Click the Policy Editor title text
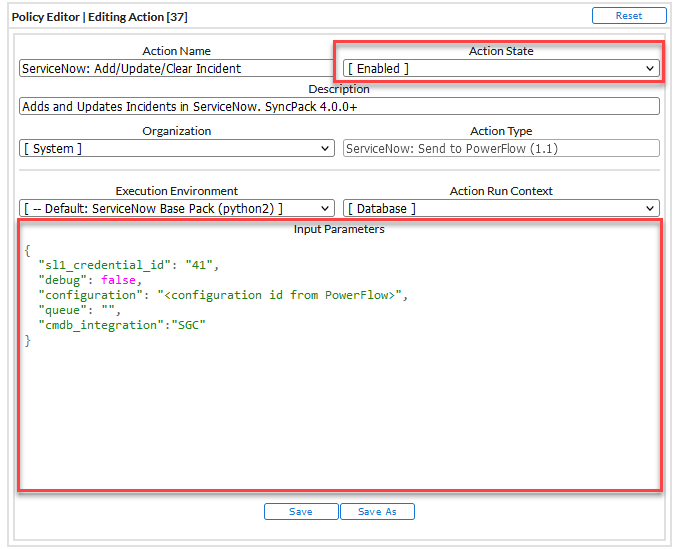677x549 pixels. click(100, 17)
